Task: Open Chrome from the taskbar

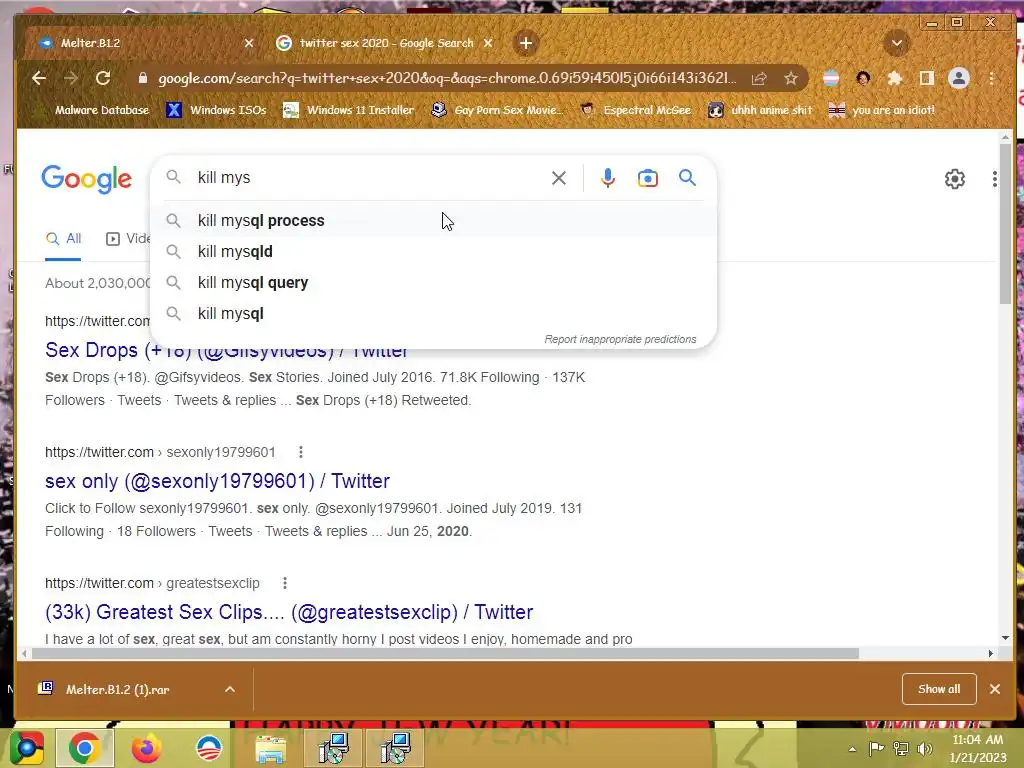Action: 84,748
